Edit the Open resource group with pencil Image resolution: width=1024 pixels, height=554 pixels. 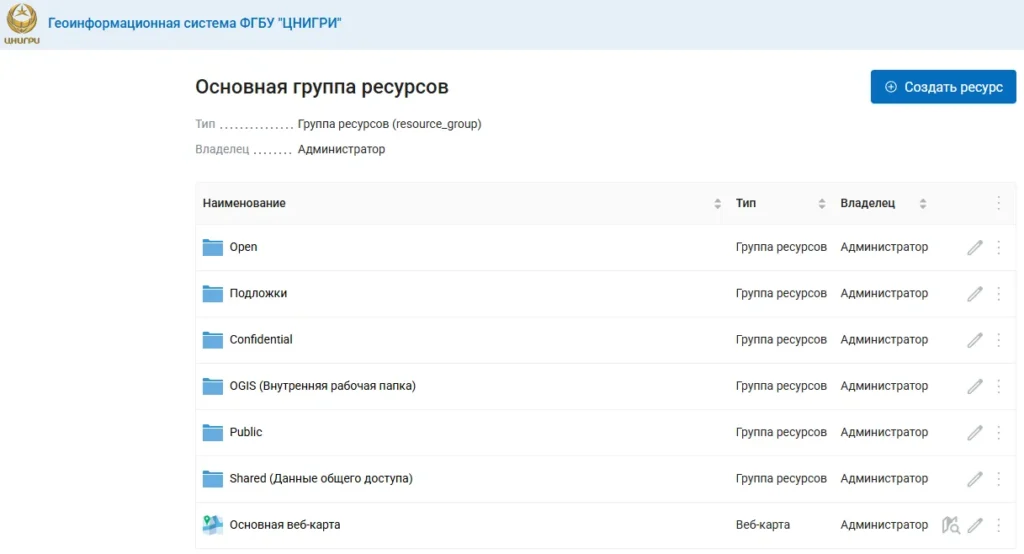pos(975,247)
